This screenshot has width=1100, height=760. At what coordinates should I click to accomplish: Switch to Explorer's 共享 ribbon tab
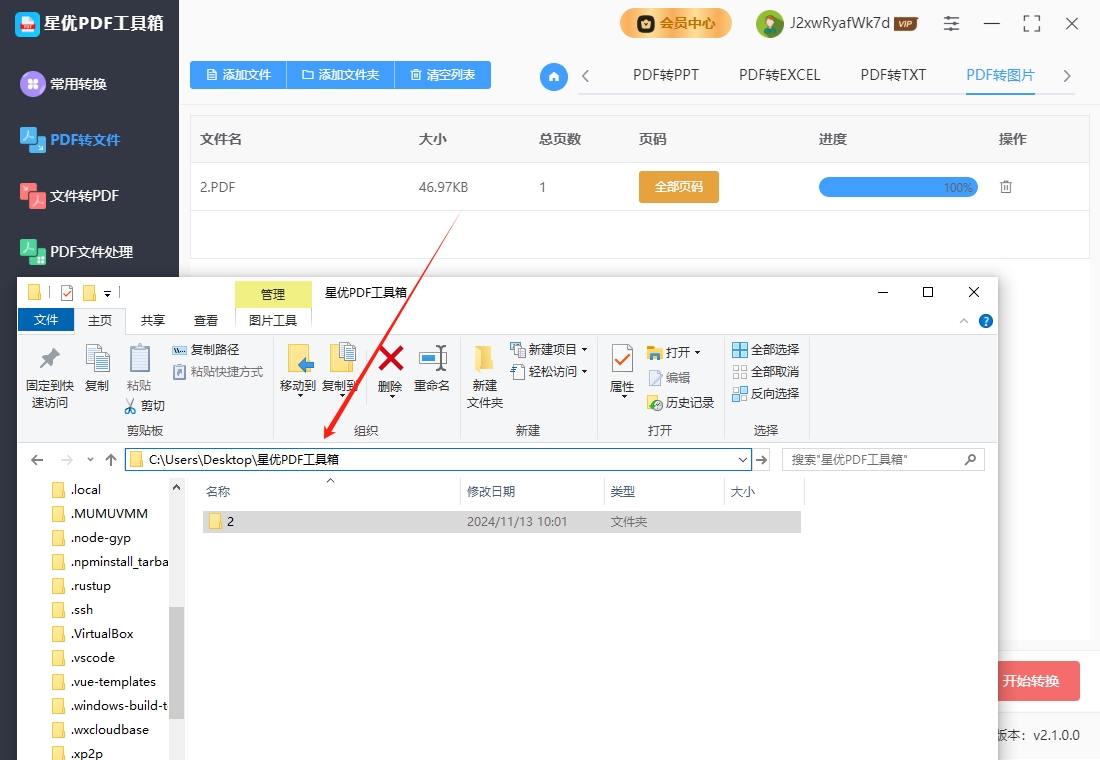[x=152, y=321]
